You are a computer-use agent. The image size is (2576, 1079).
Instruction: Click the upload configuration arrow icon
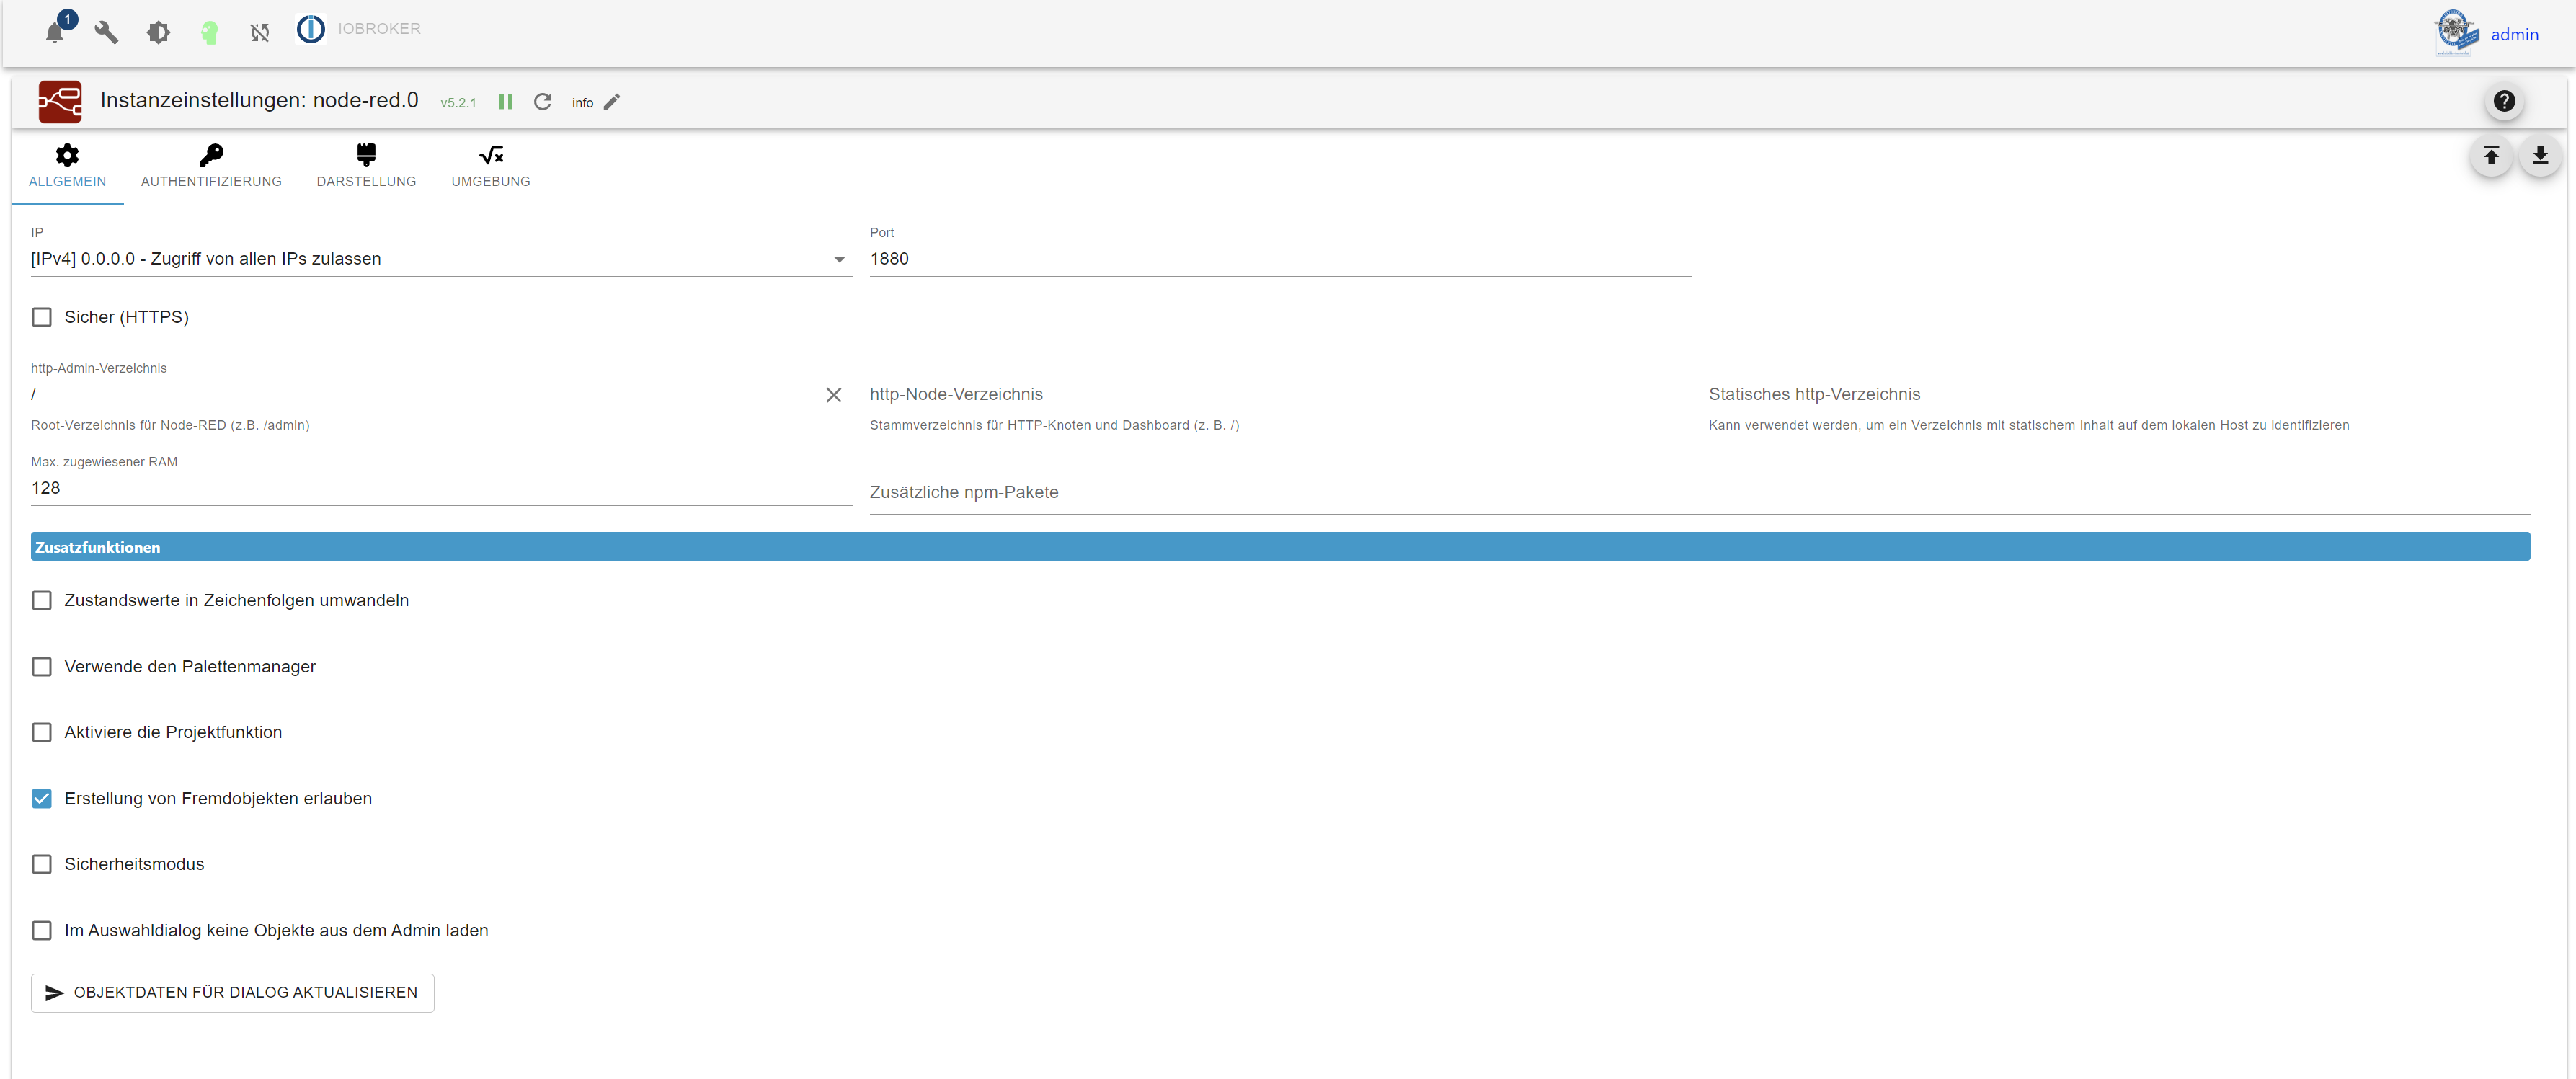coord(2491,155)
